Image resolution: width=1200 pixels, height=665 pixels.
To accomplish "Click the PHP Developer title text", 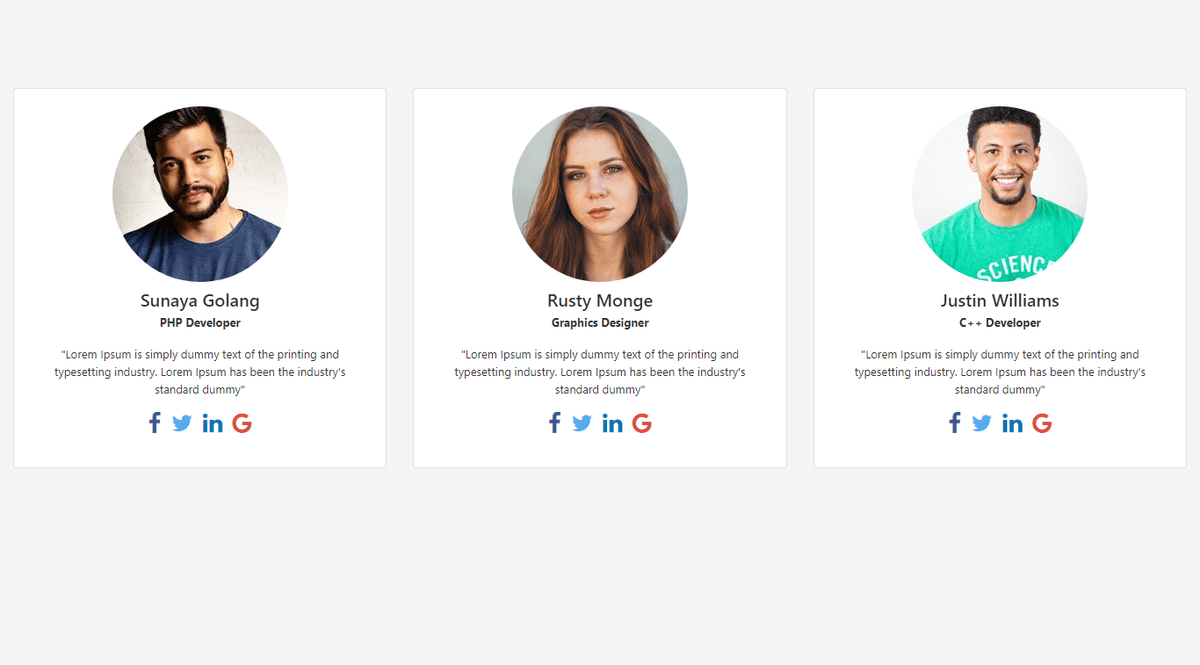I will pyautogui.click(x=200, y=322).
